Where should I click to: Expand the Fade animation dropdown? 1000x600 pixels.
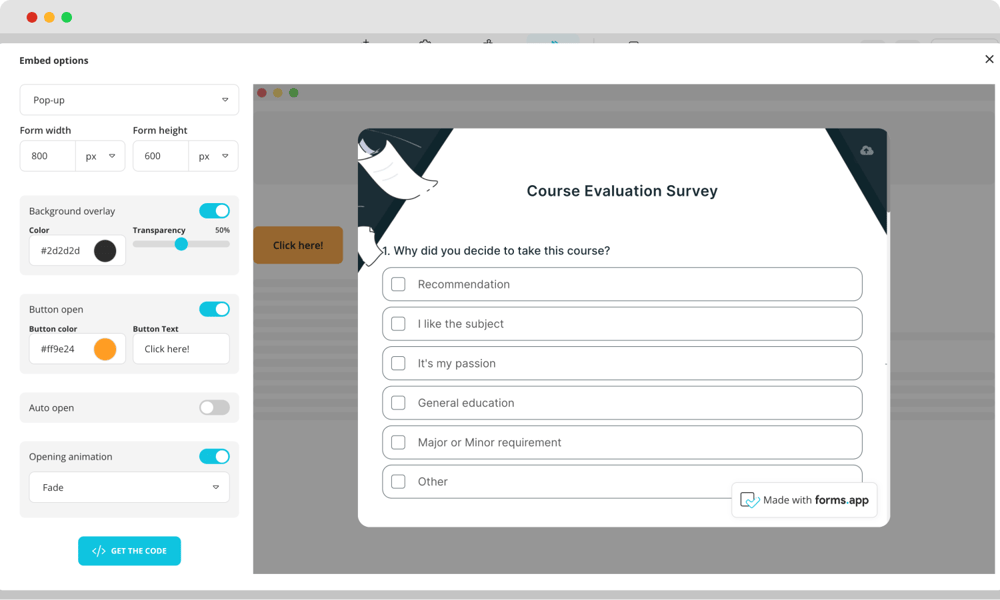pyautogui.click(x=129, y=488)
